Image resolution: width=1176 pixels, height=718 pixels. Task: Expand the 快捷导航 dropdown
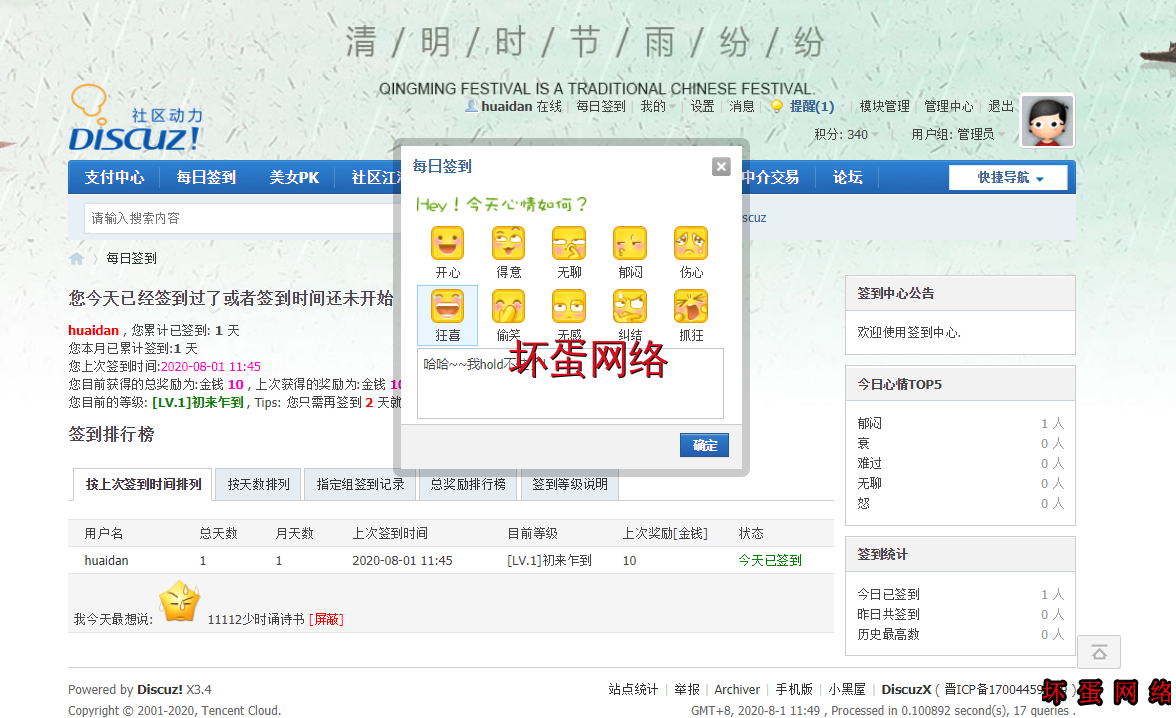click(1008, 177)
